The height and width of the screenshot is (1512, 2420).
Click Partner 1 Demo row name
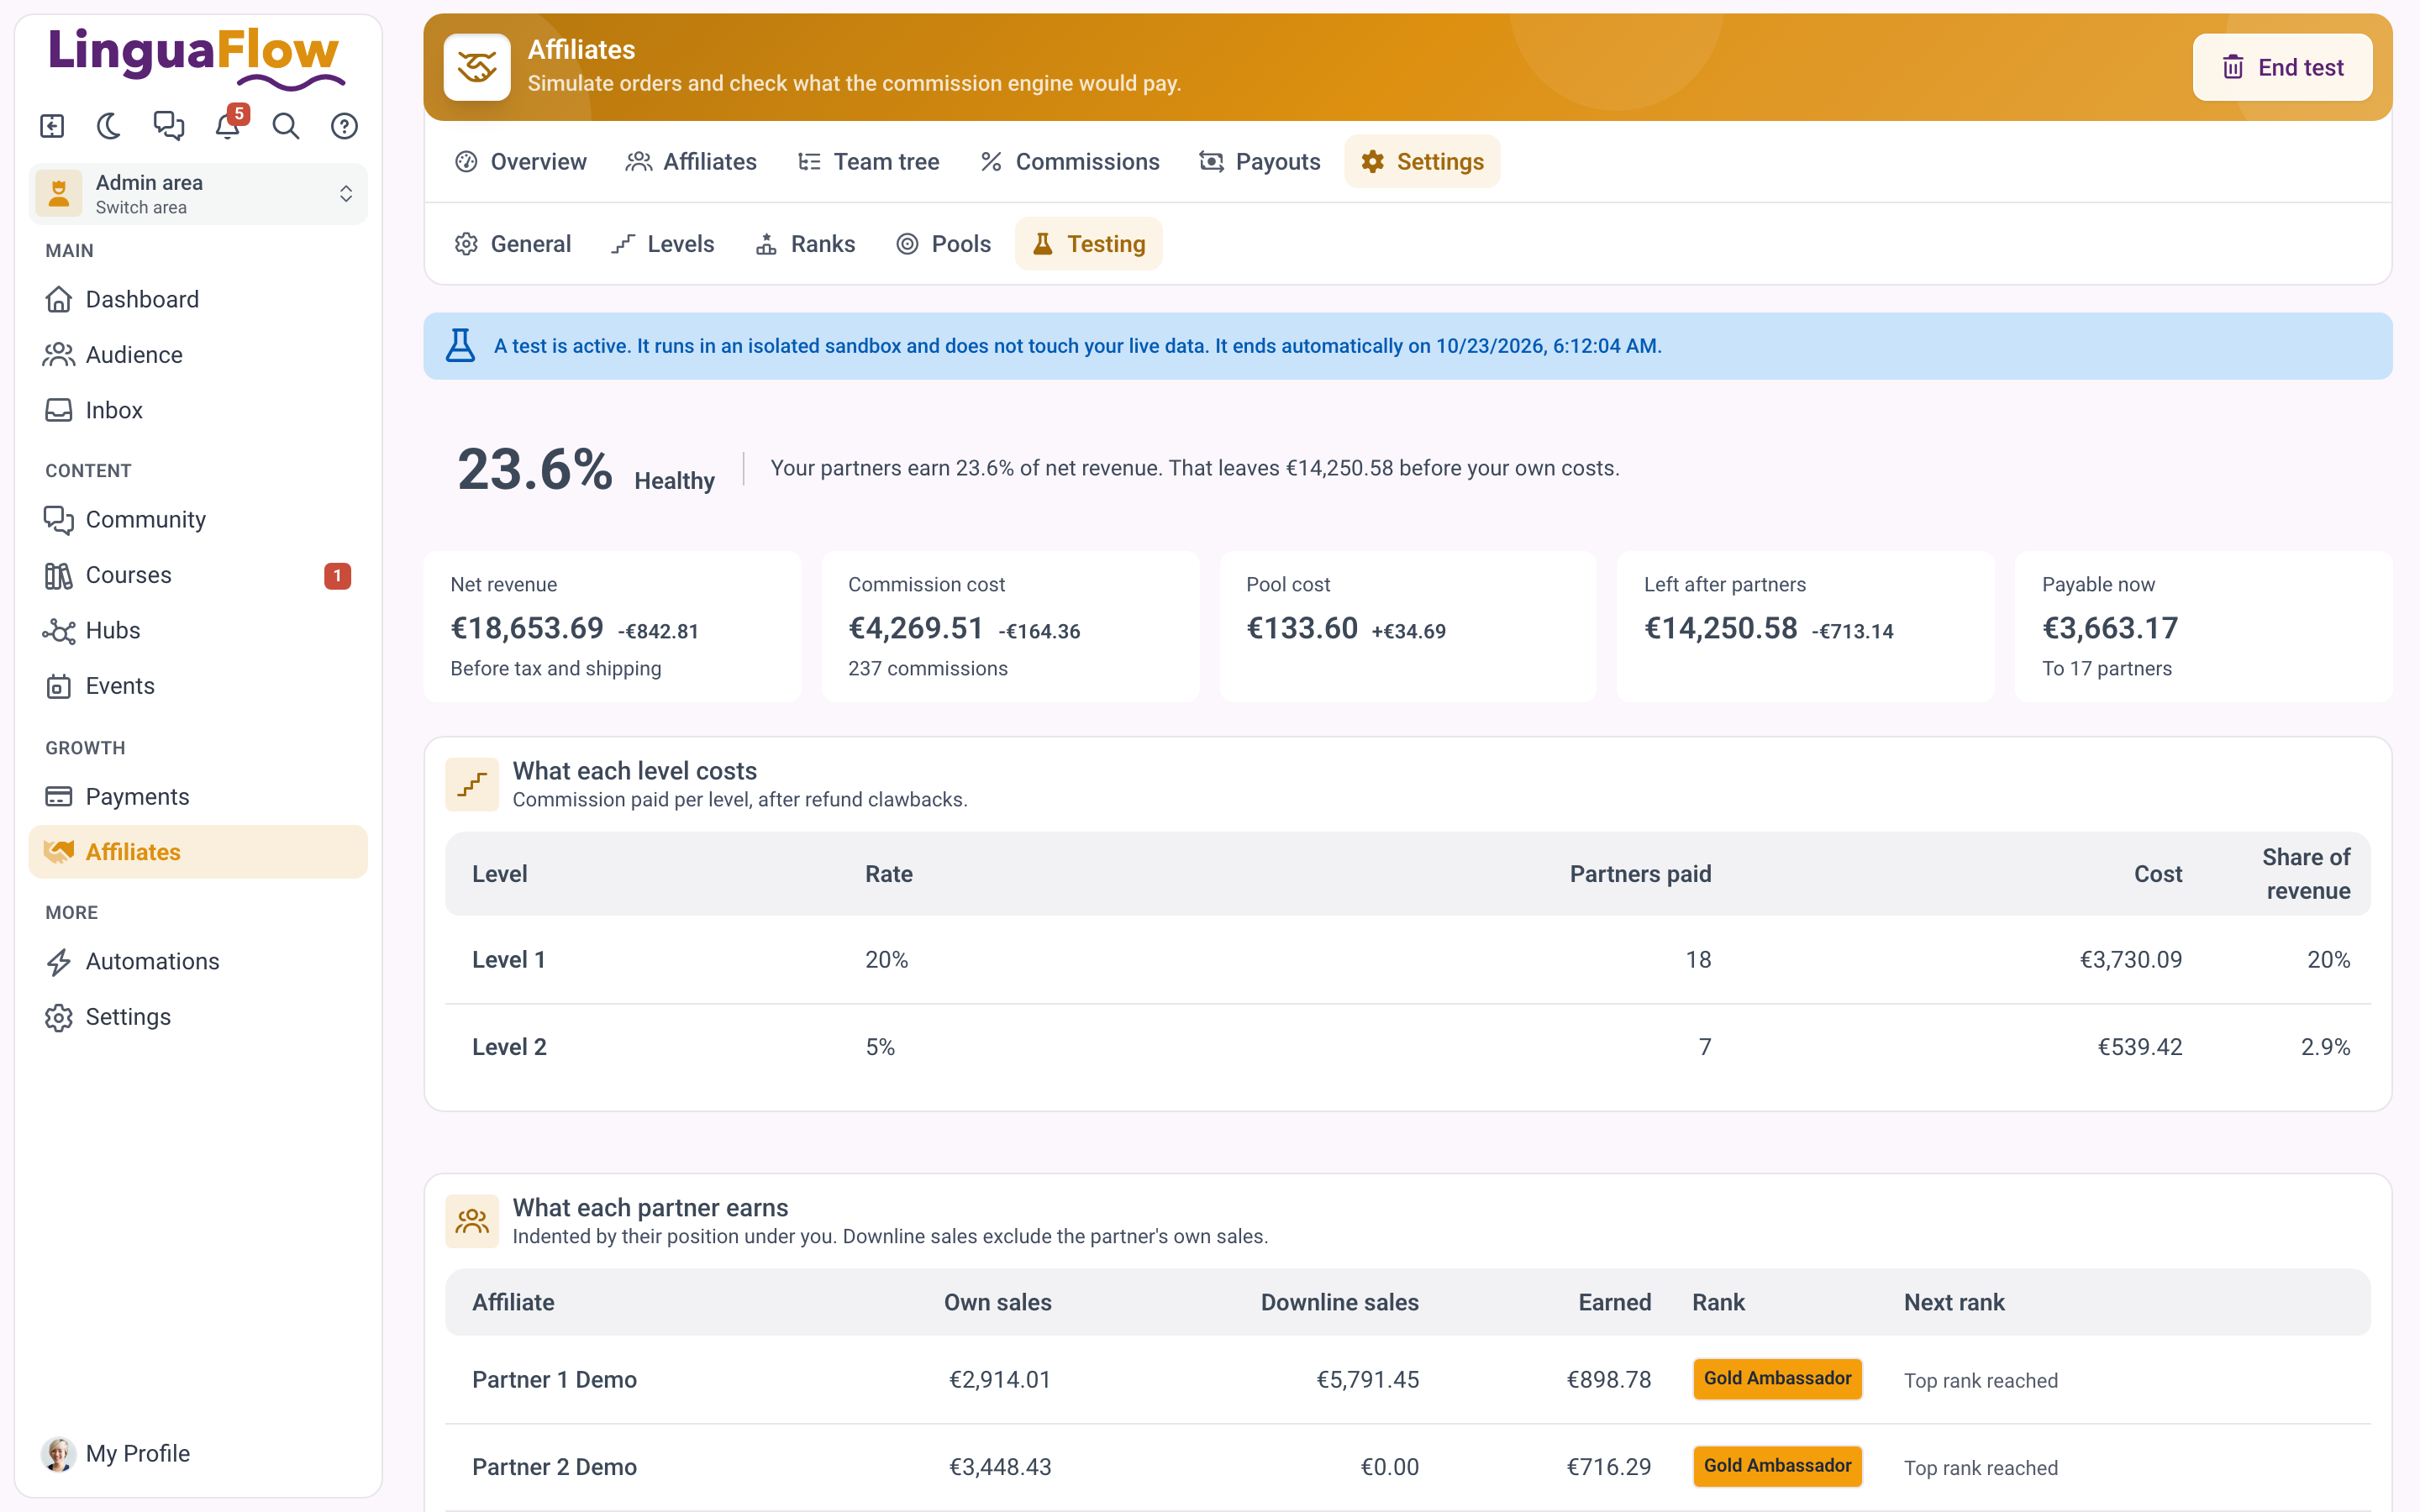click(x=554, y=1380)
